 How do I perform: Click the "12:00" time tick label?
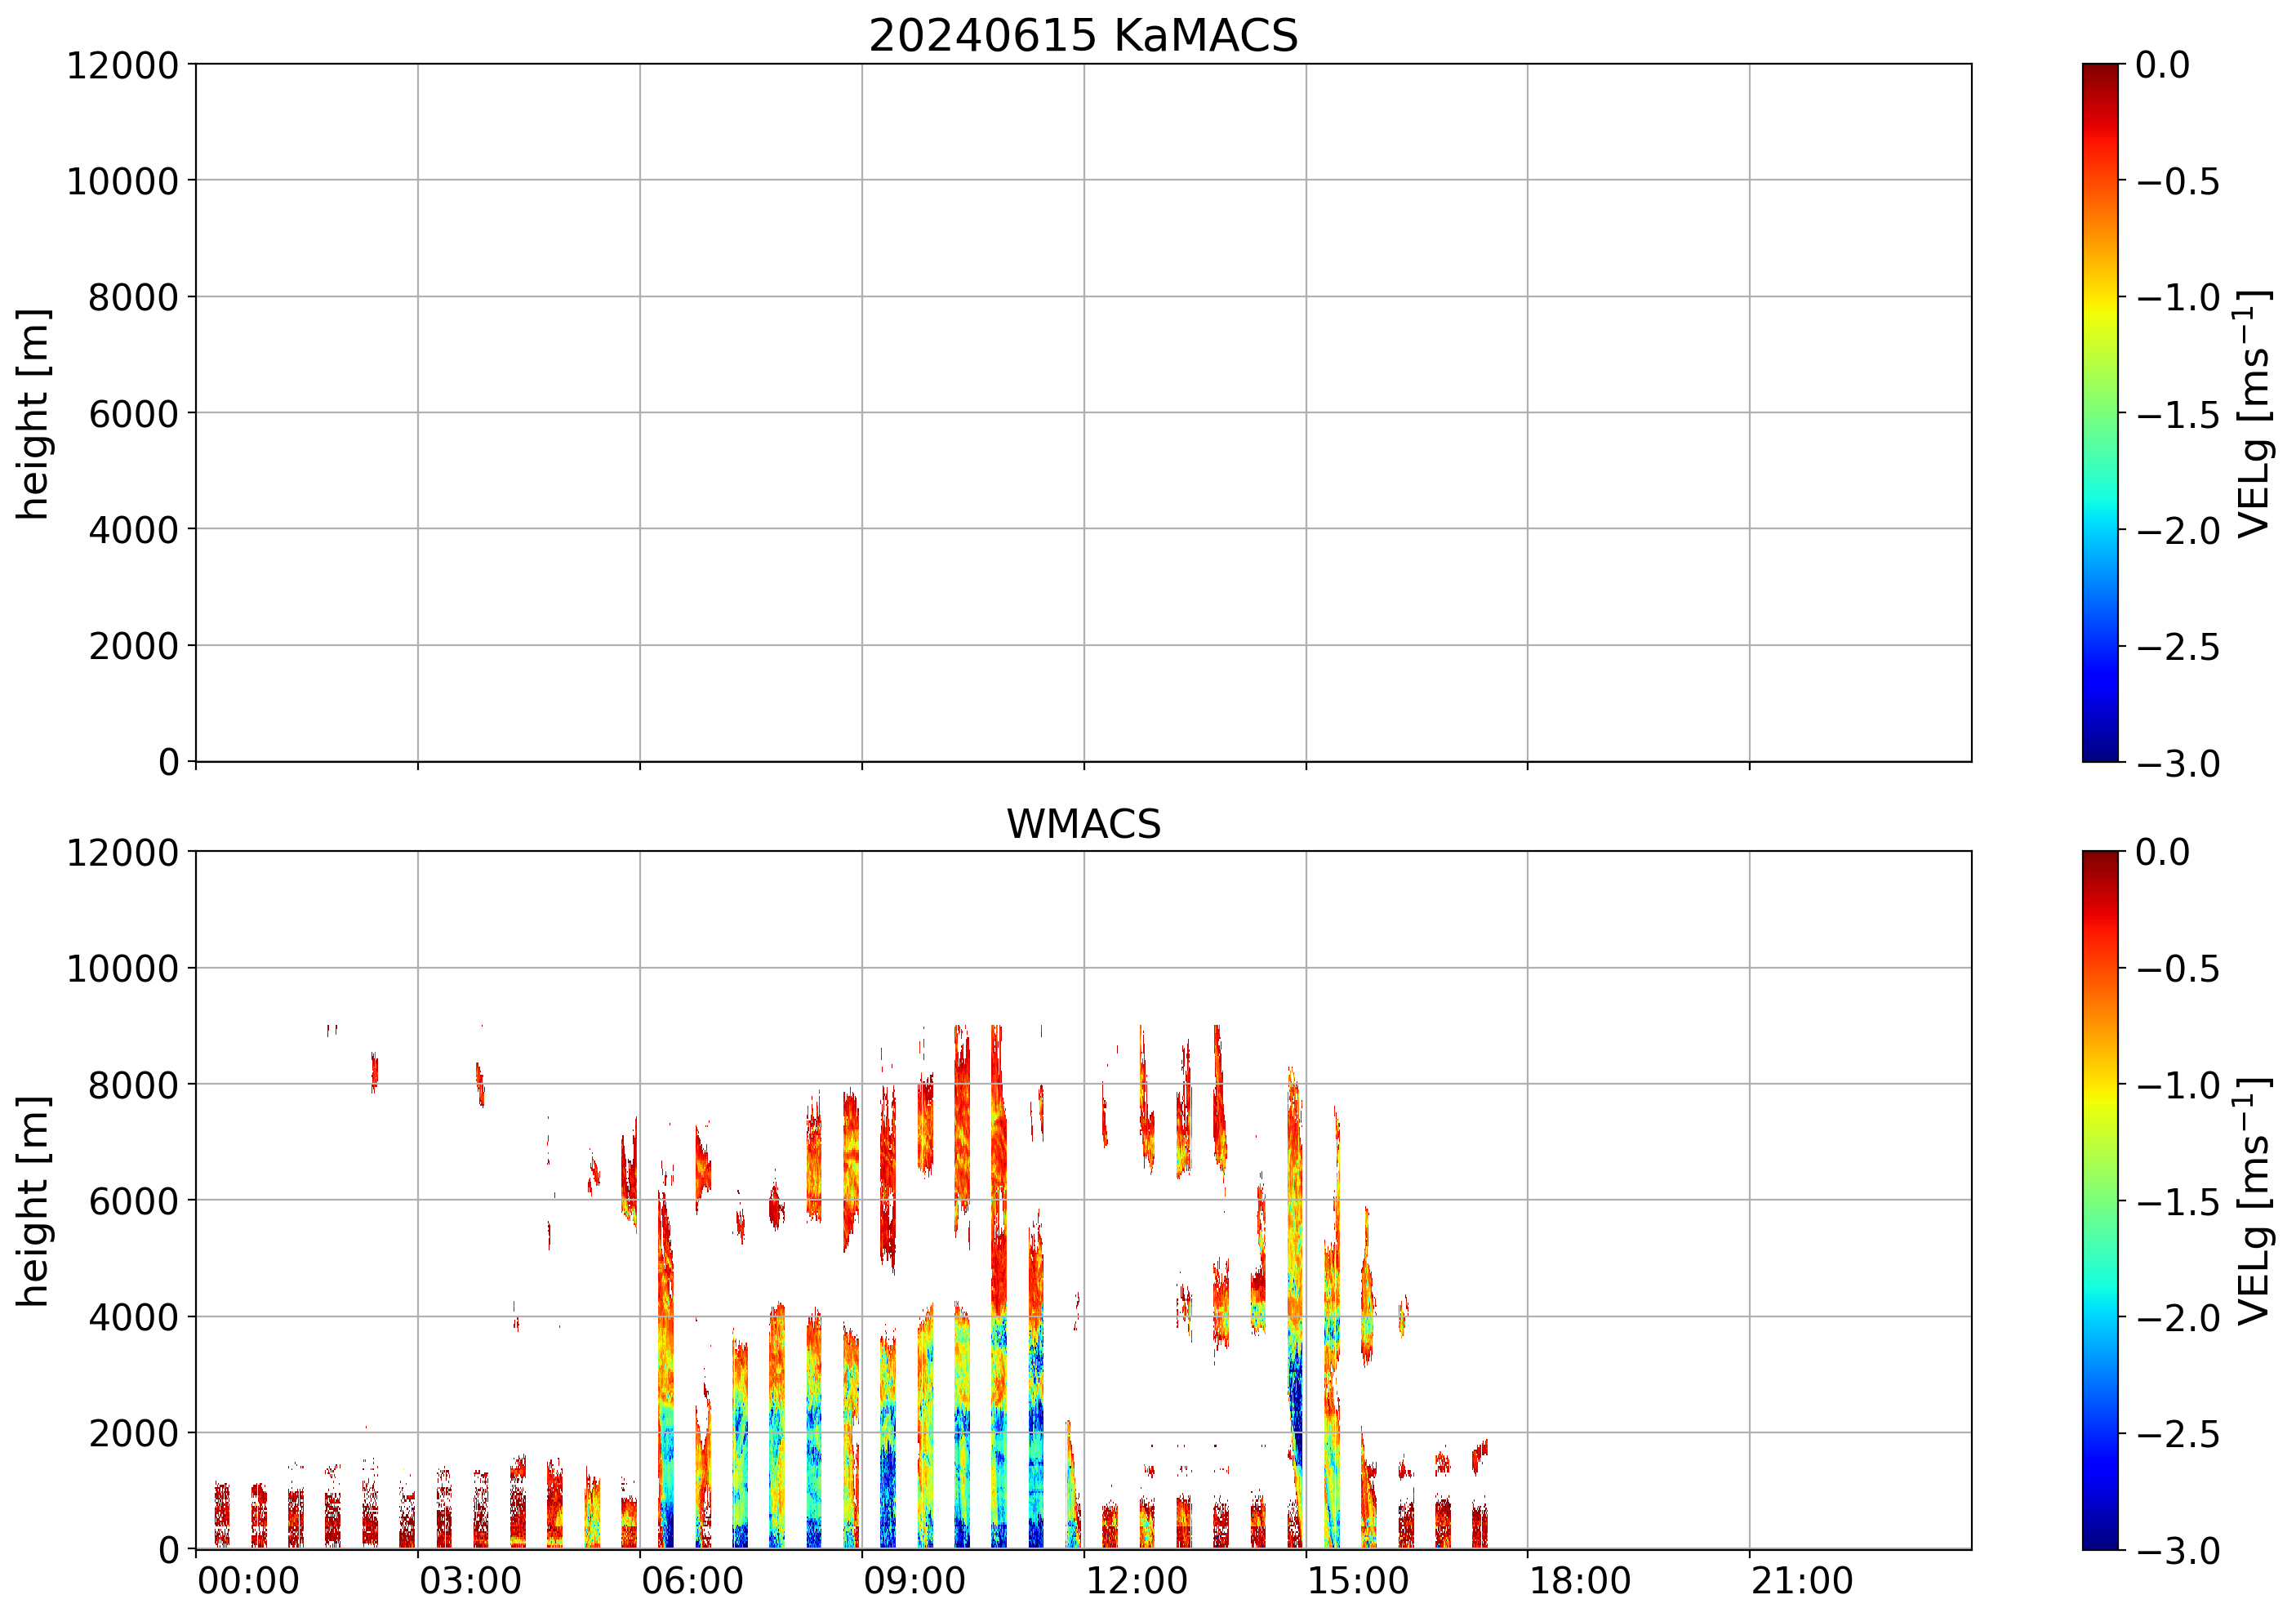tap(1136, 1582)
